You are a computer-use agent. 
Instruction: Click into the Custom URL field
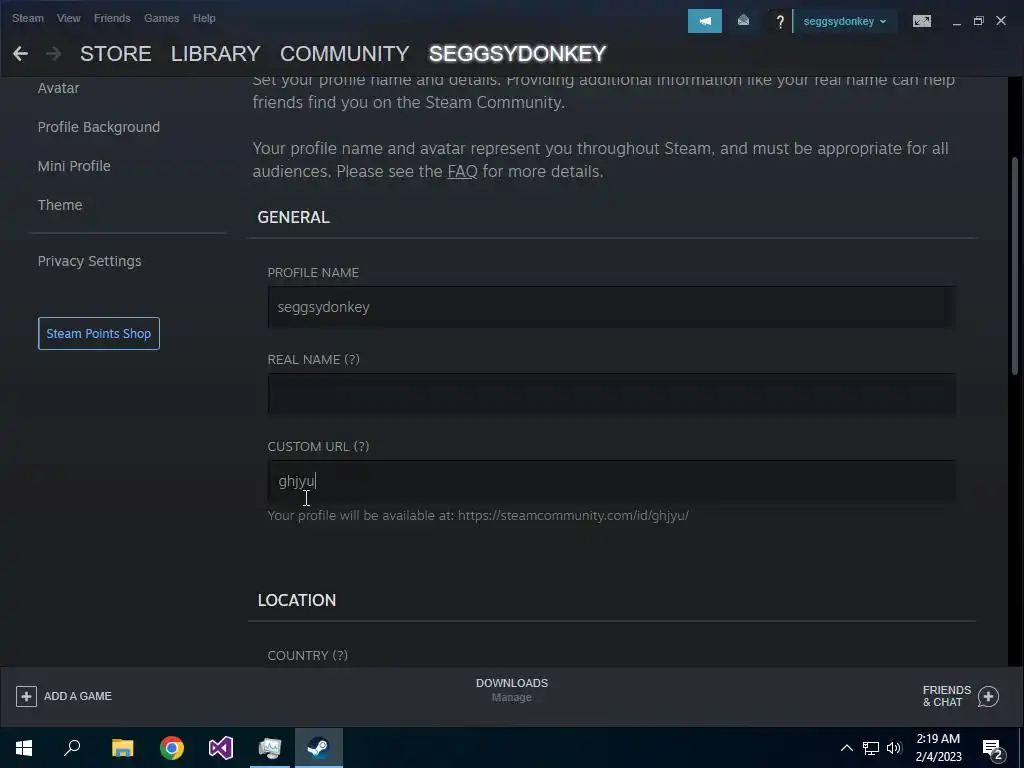click(612, 481)
